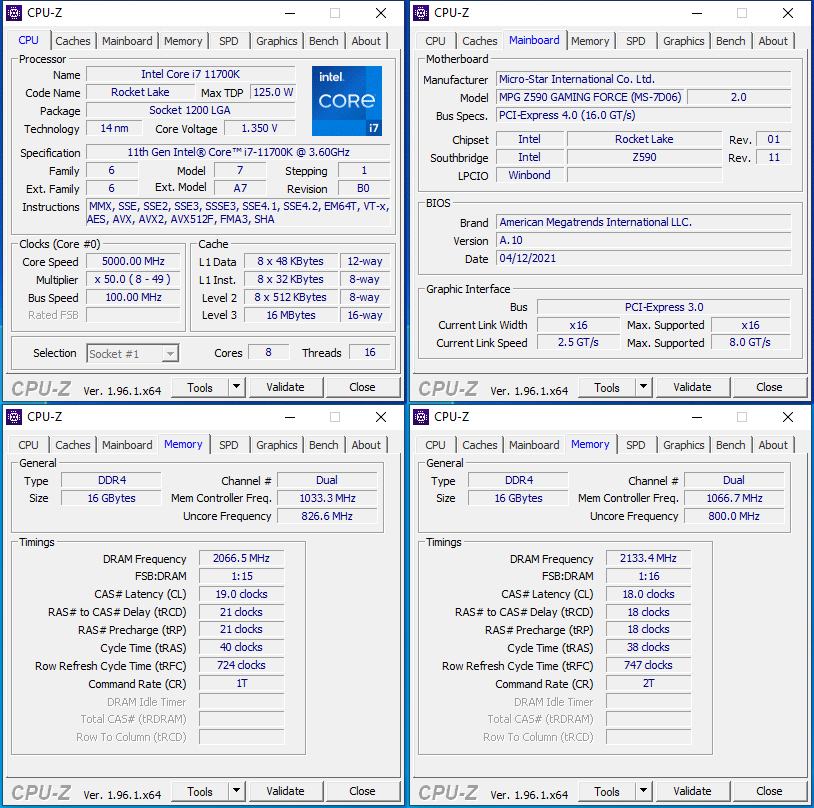Image resolution: width=814 pixels, height=808 pixels.
Task: Select CPU tab in the 2066.5 MHz Memory window
Action: tap(28, 445)
